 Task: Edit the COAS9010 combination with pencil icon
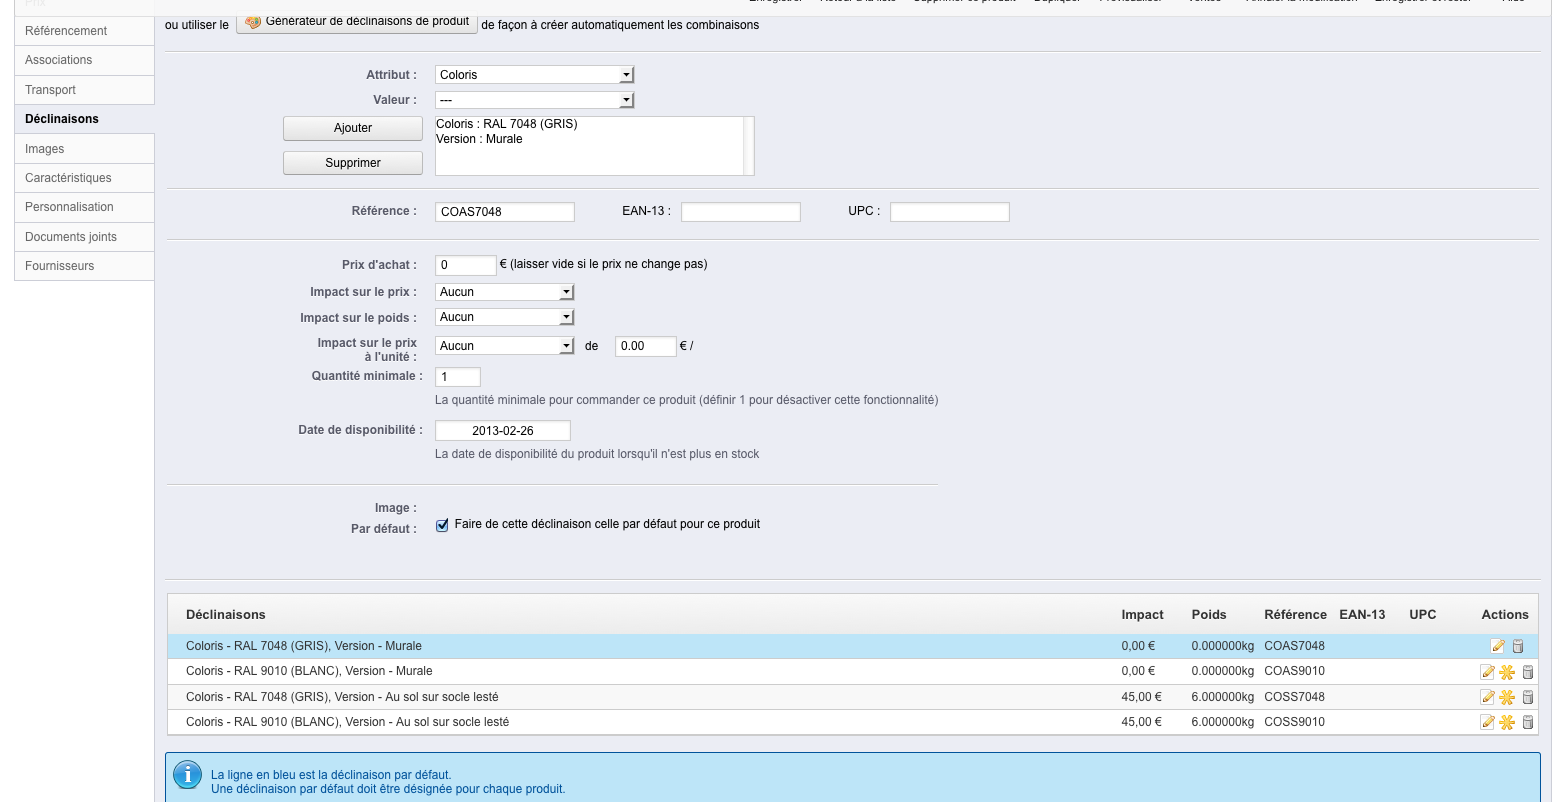tap(1487, 671)
